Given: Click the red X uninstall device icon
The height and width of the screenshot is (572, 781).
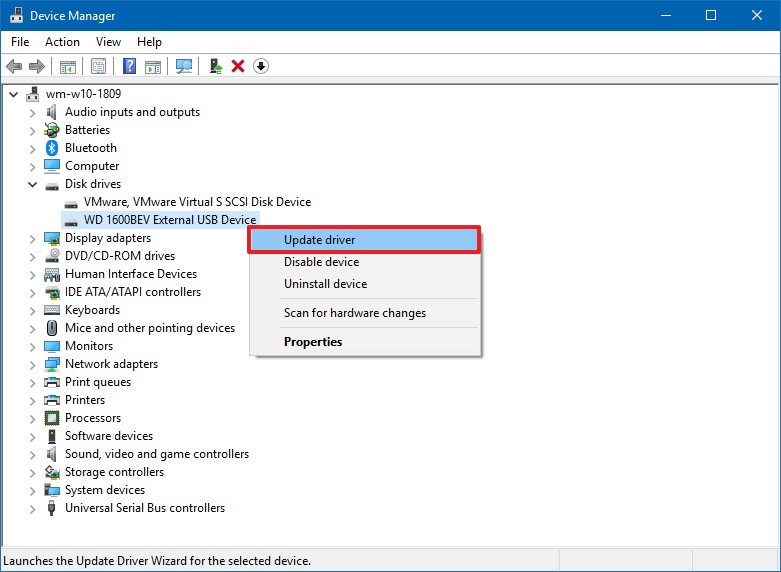Looking at the screenshot, I should click(238, 66).
